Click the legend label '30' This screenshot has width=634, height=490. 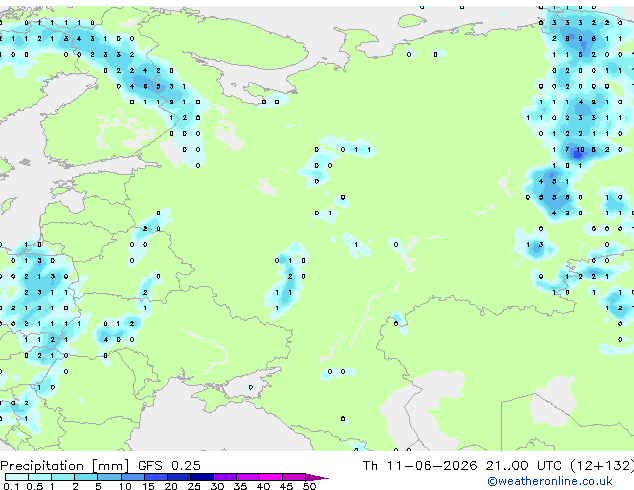tap(217, 486)
